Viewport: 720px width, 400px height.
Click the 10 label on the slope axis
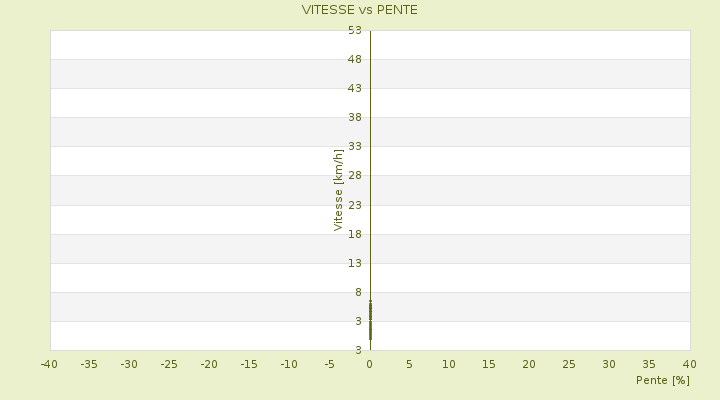[x=449, y=364]
